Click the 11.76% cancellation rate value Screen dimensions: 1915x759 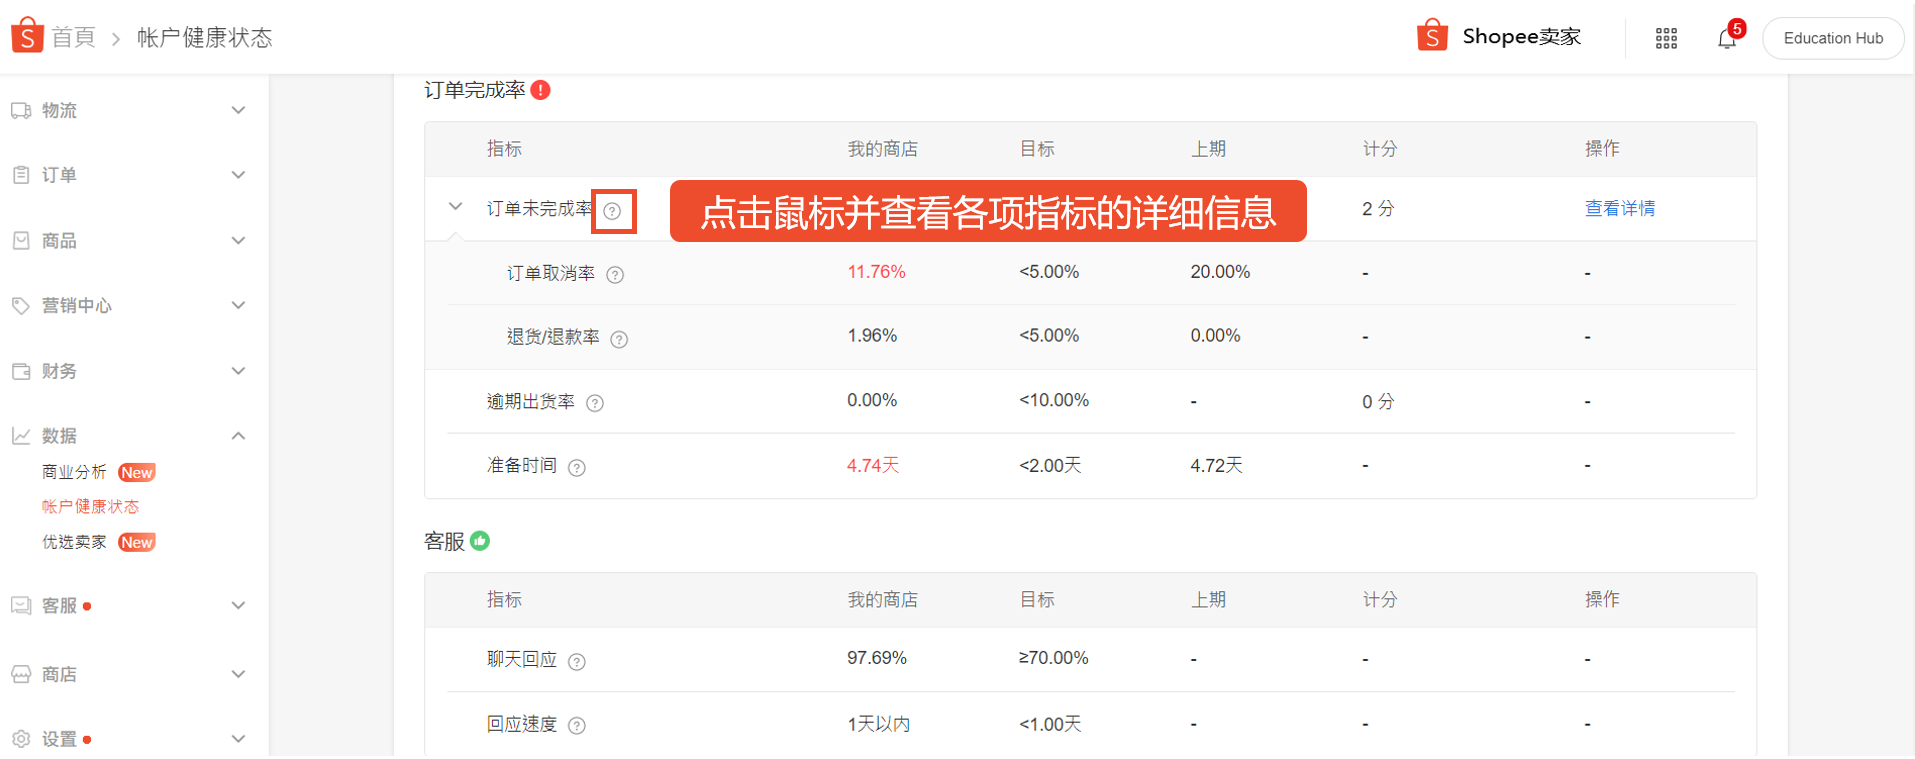(x=876, y=272)
